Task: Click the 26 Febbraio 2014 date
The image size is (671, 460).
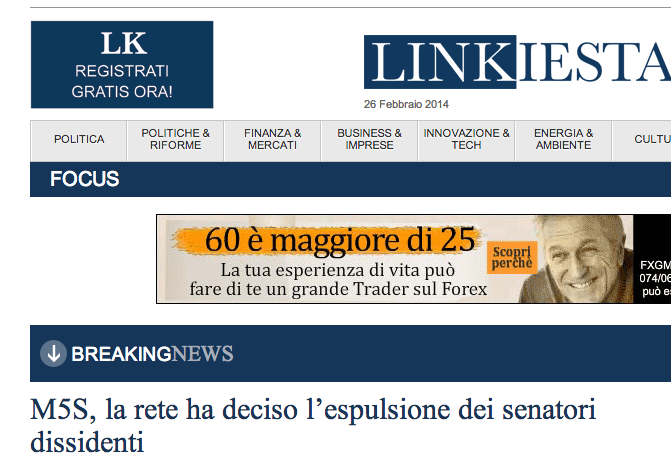Action: 406,104
